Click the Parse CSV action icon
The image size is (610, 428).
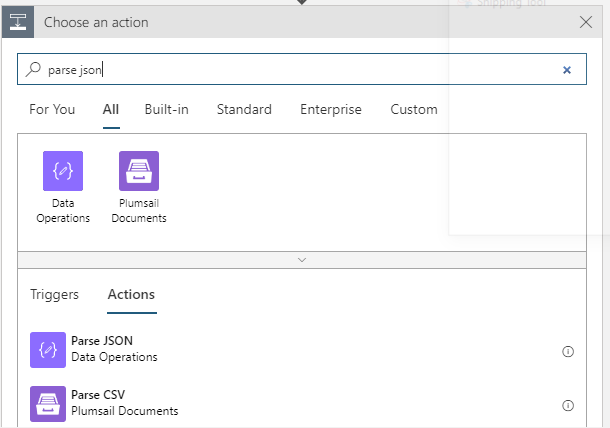pos(47,403)
